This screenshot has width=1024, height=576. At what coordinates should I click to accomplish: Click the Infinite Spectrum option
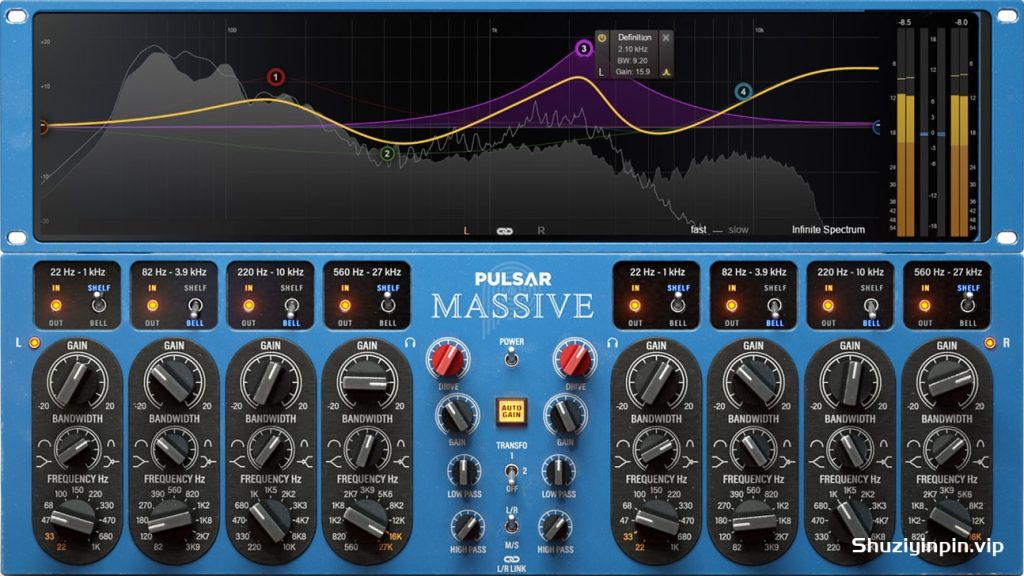pos(828,229)
